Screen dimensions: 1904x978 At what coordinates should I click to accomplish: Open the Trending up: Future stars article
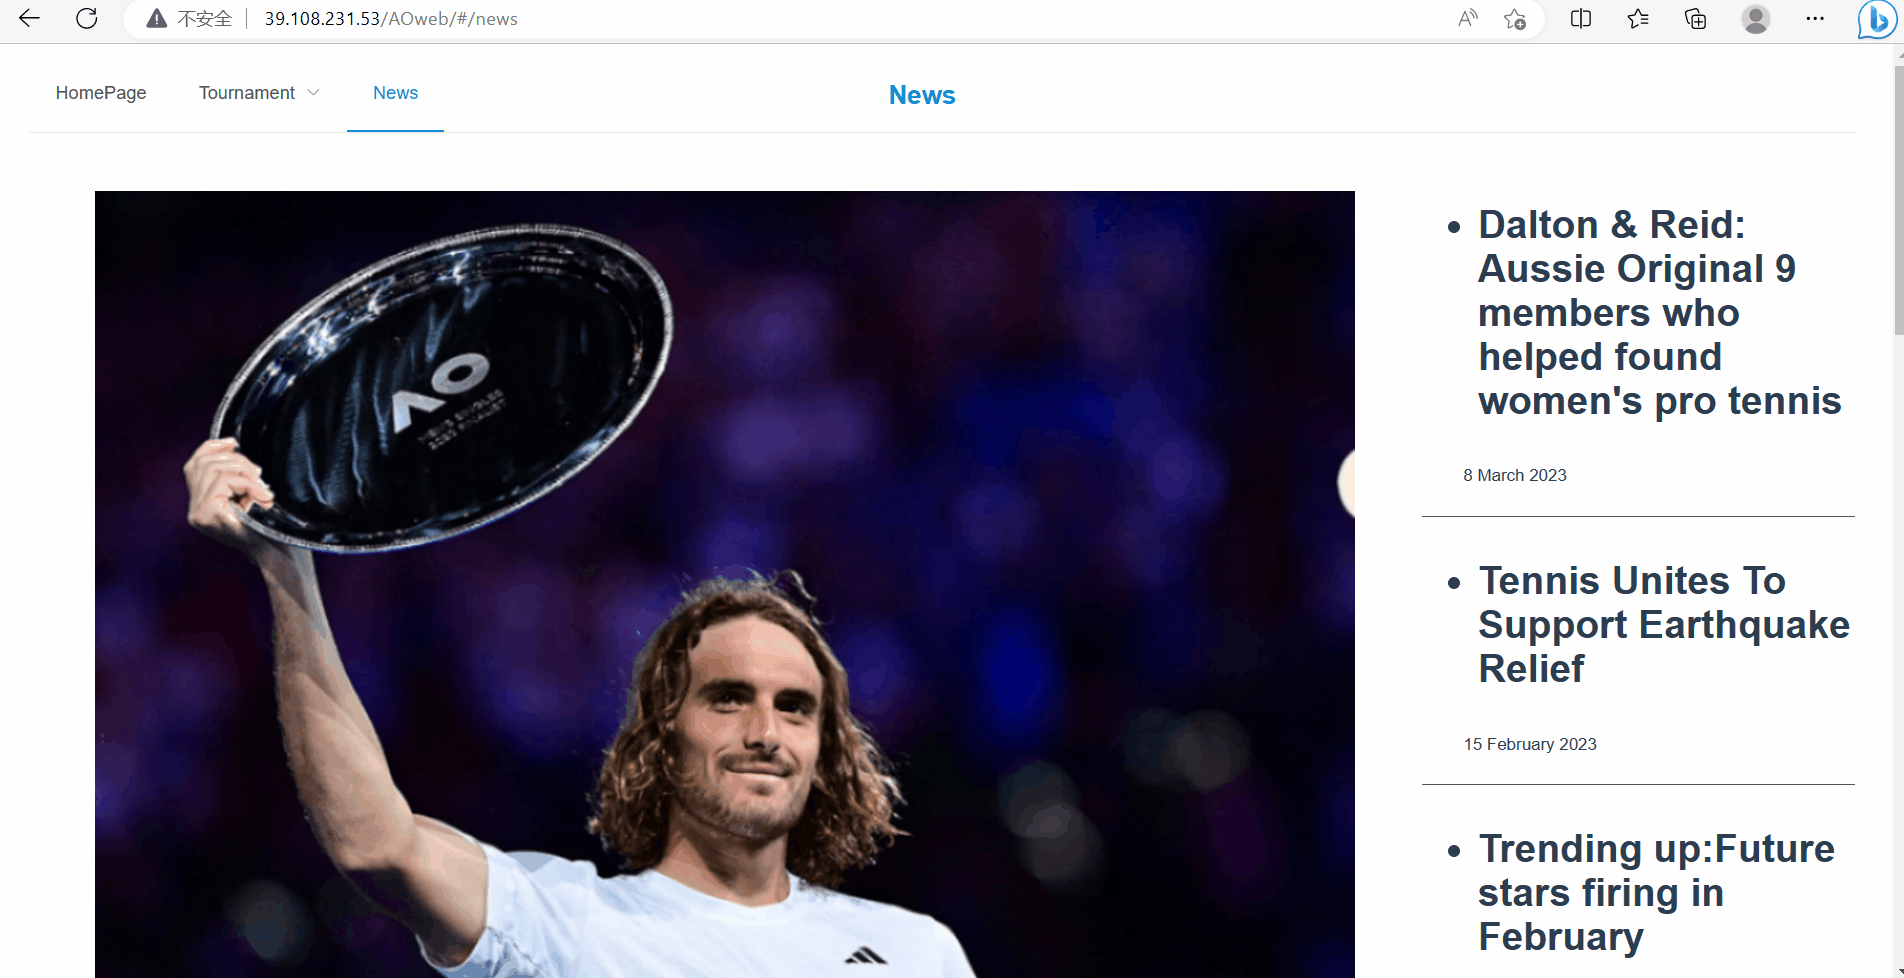[1656, 893]
